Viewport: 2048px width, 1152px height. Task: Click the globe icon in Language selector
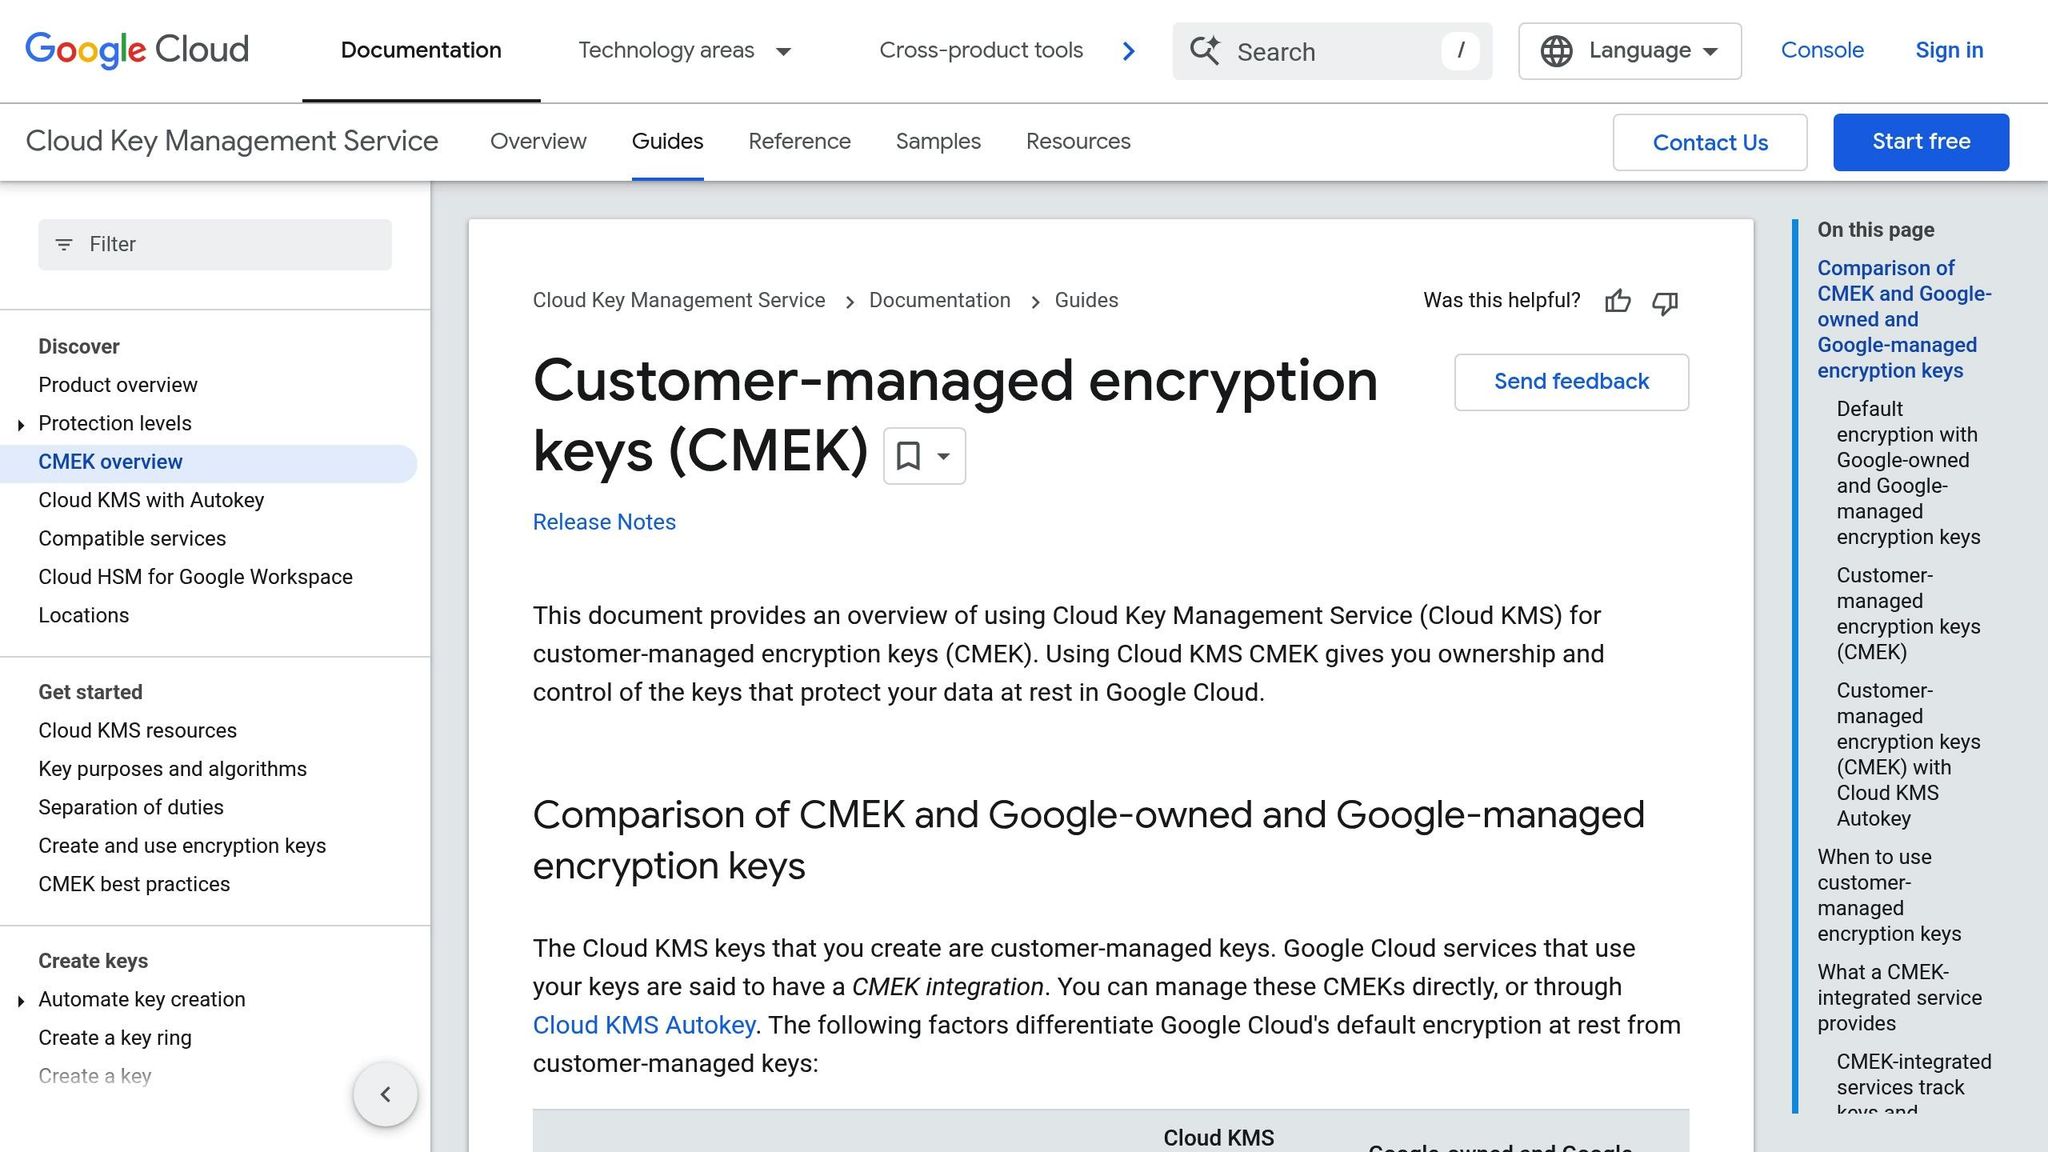[1556, 51]
